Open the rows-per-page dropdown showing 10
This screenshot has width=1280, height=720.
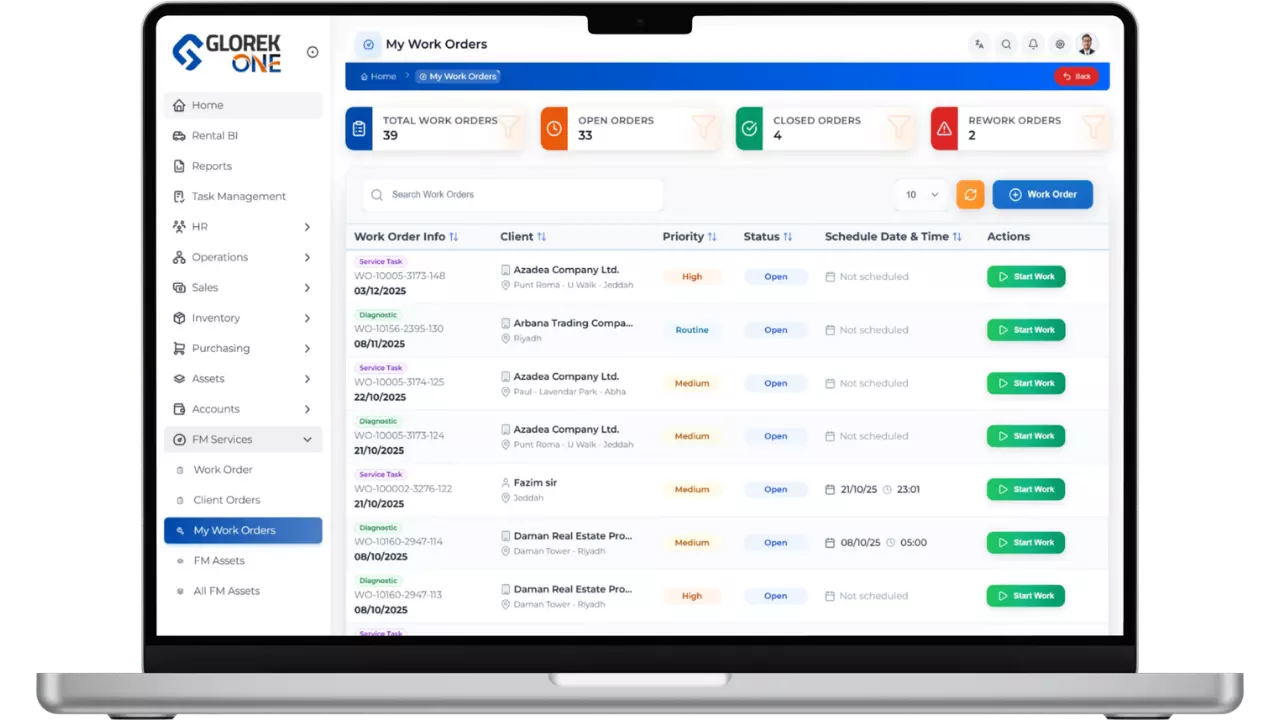coord(922,195)
